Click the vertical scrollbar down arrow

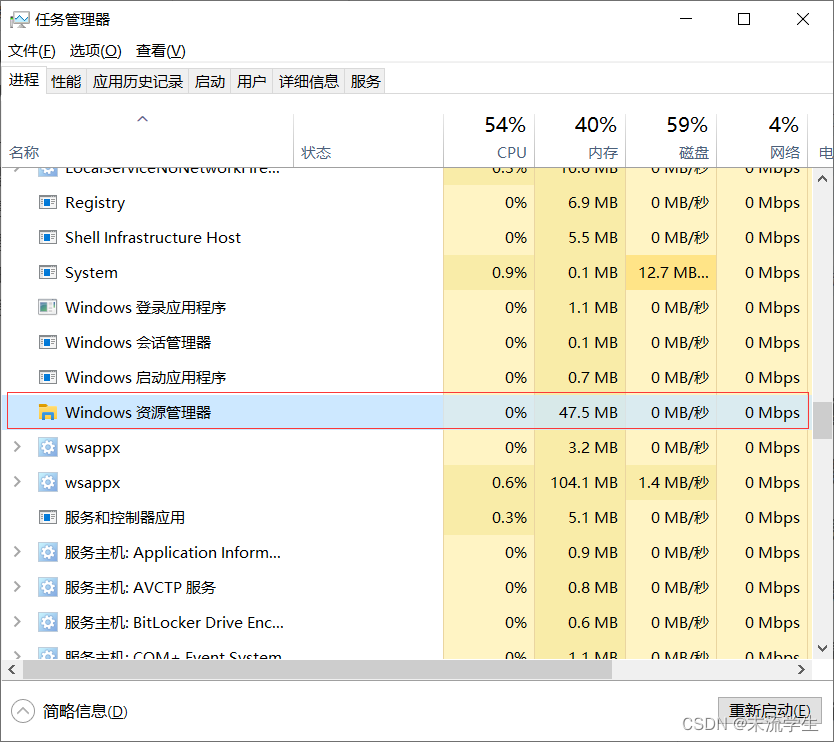coord(822,648)
